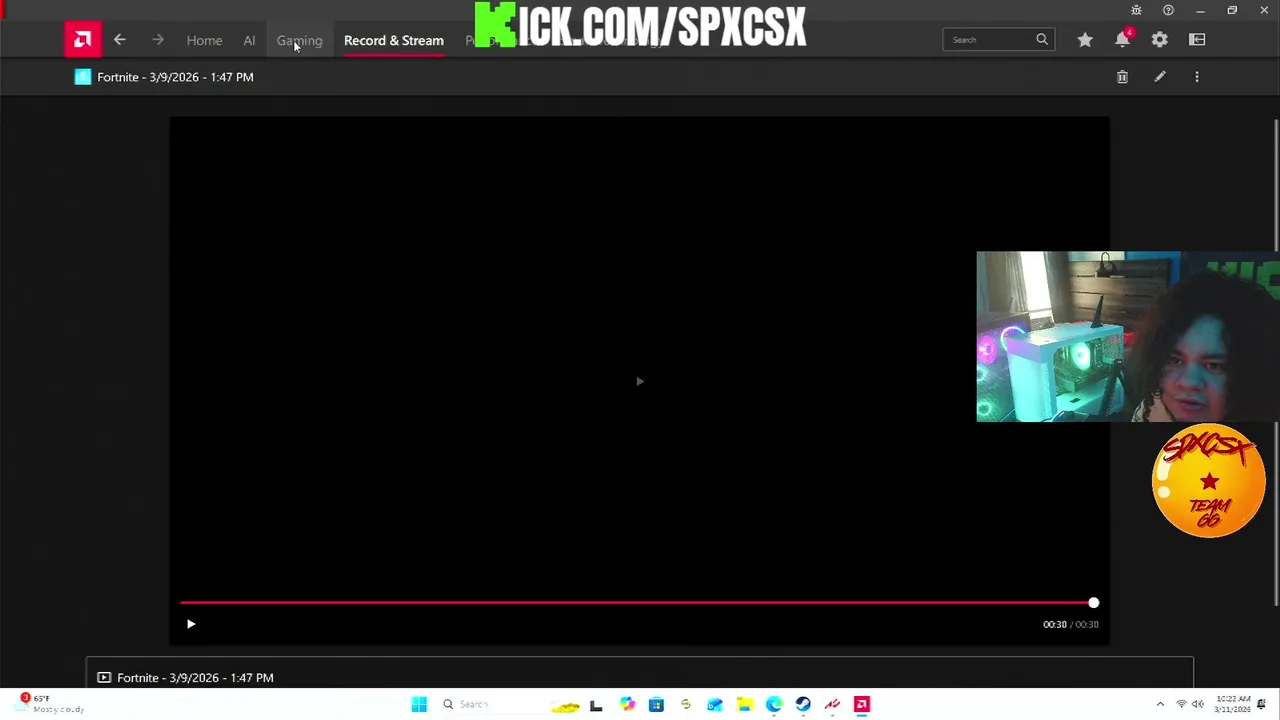Open the Microsoft Store taskbar icon
This screenshot has width=1280, height=720.
tap(656, 705)
